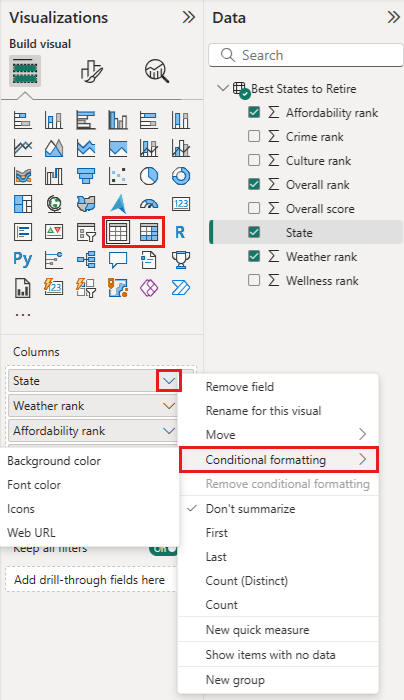This screenshot has height=700, width=404.
Task: Uncheck the Affordability rank field
Action: 254,112
